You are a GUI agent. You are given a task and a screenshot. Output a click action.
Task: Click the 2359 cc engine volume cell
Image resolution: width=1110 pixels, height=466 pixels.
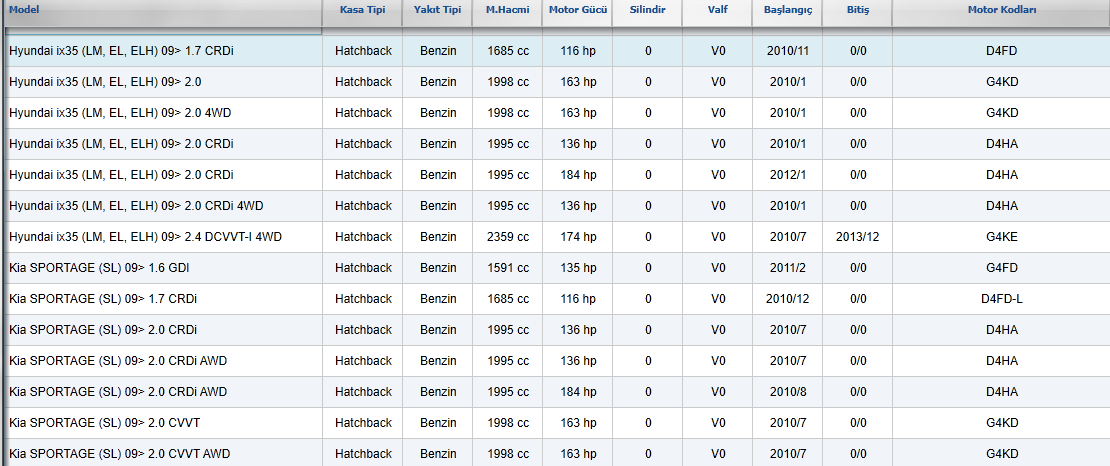tap(508, 237)
